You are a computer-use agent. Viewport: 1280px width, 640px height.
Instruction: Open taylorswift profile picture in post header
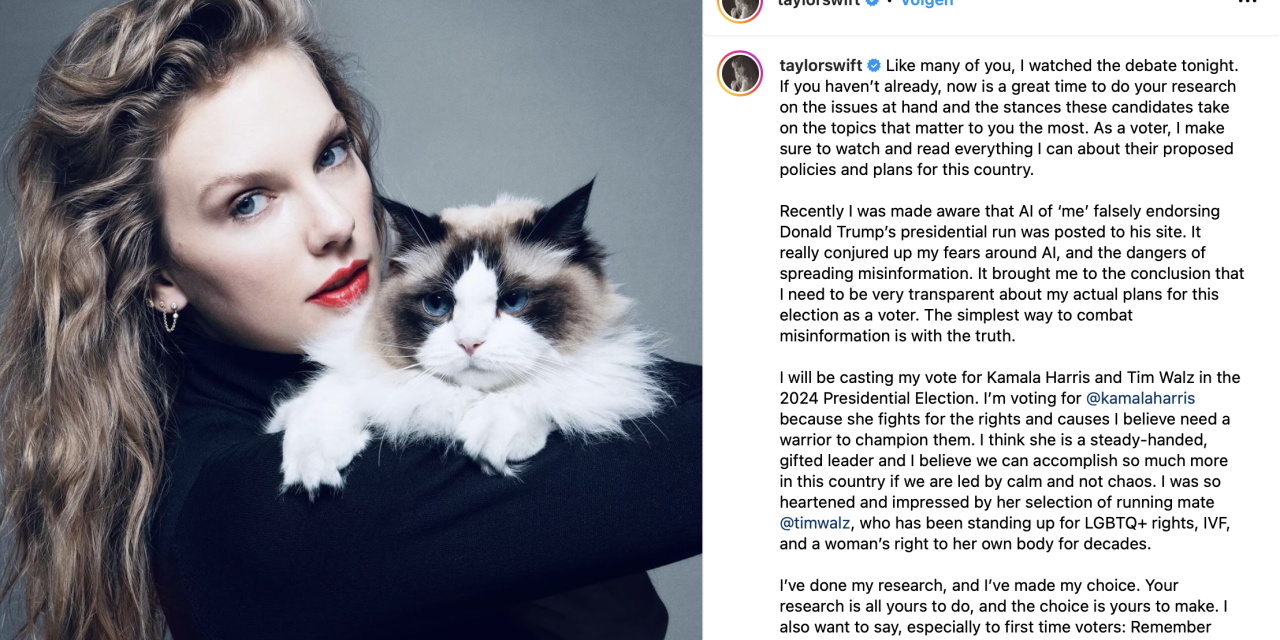(x=740, y=5)
